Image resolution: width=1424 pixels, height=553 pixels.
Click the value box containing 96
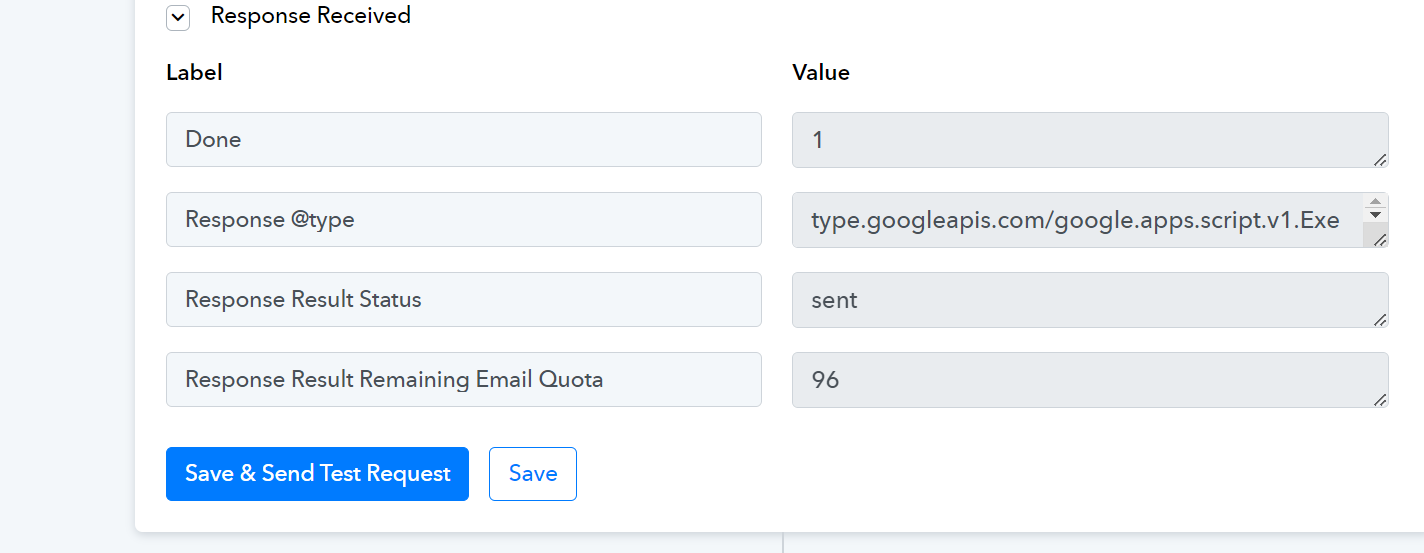point(1090,380)
